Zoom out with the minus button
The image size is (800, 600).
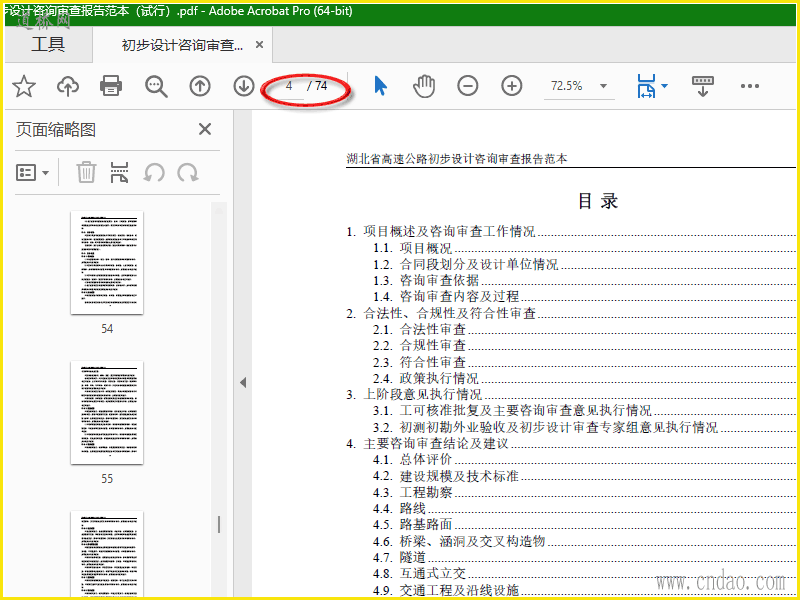coord(467,86)
